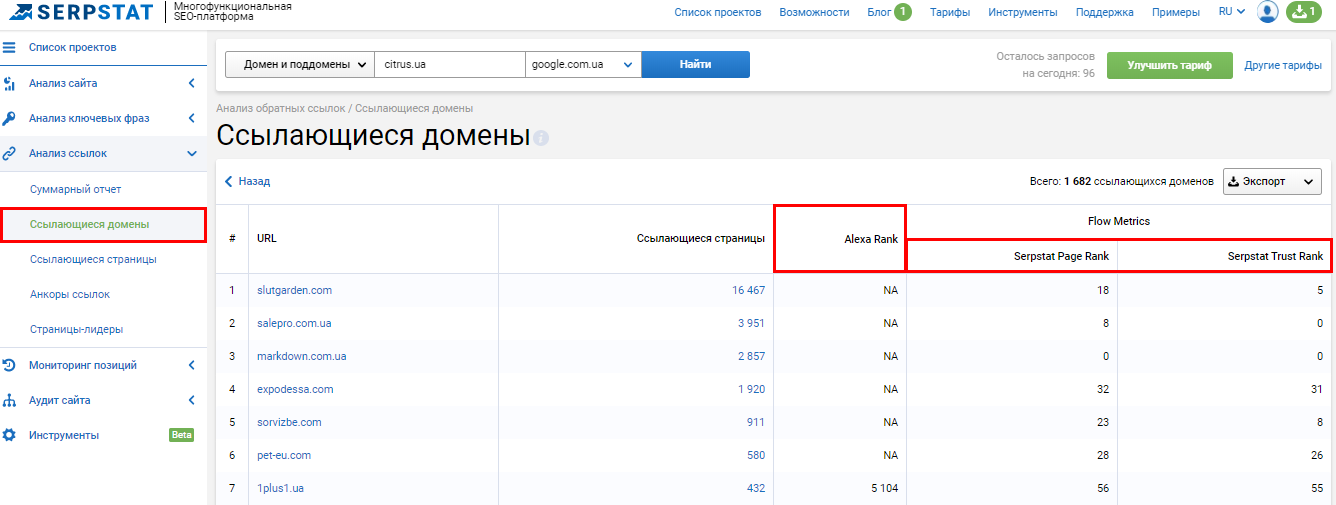Open Суммарный отчет in the sidebar

tap(75, 189)
